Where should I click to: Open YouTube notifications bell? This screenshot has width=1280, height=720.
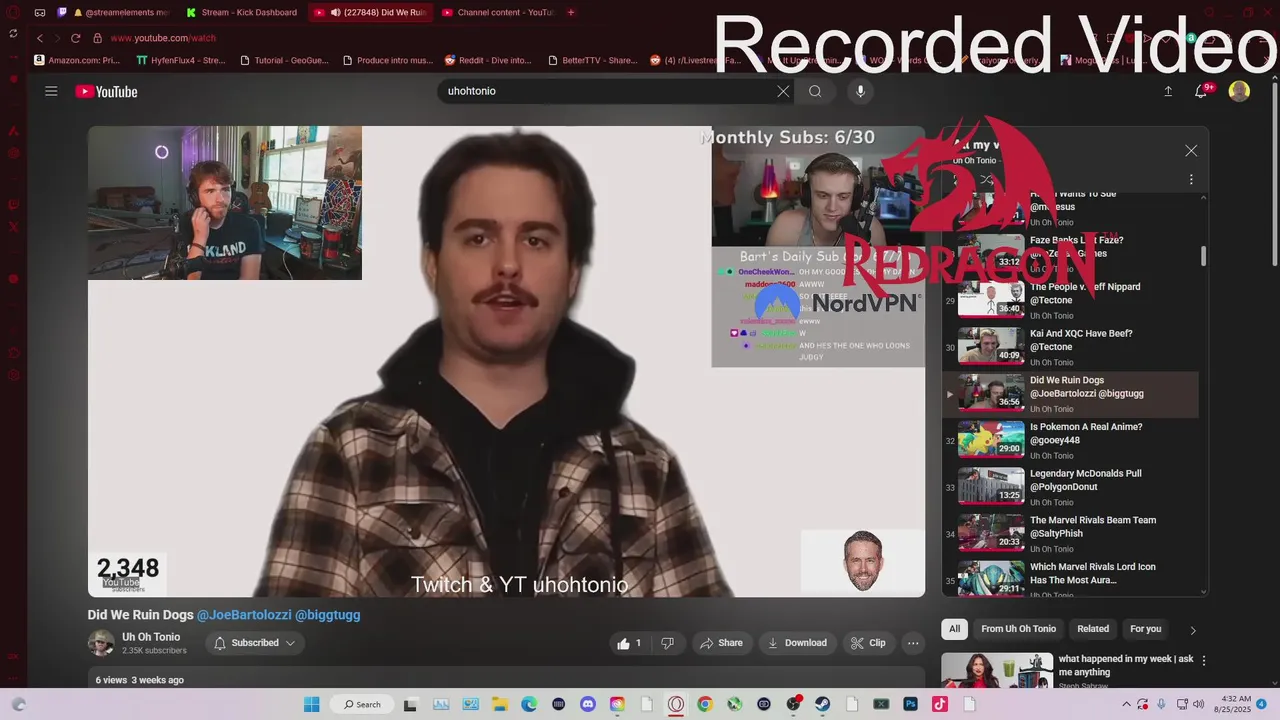coord(1203,91)
